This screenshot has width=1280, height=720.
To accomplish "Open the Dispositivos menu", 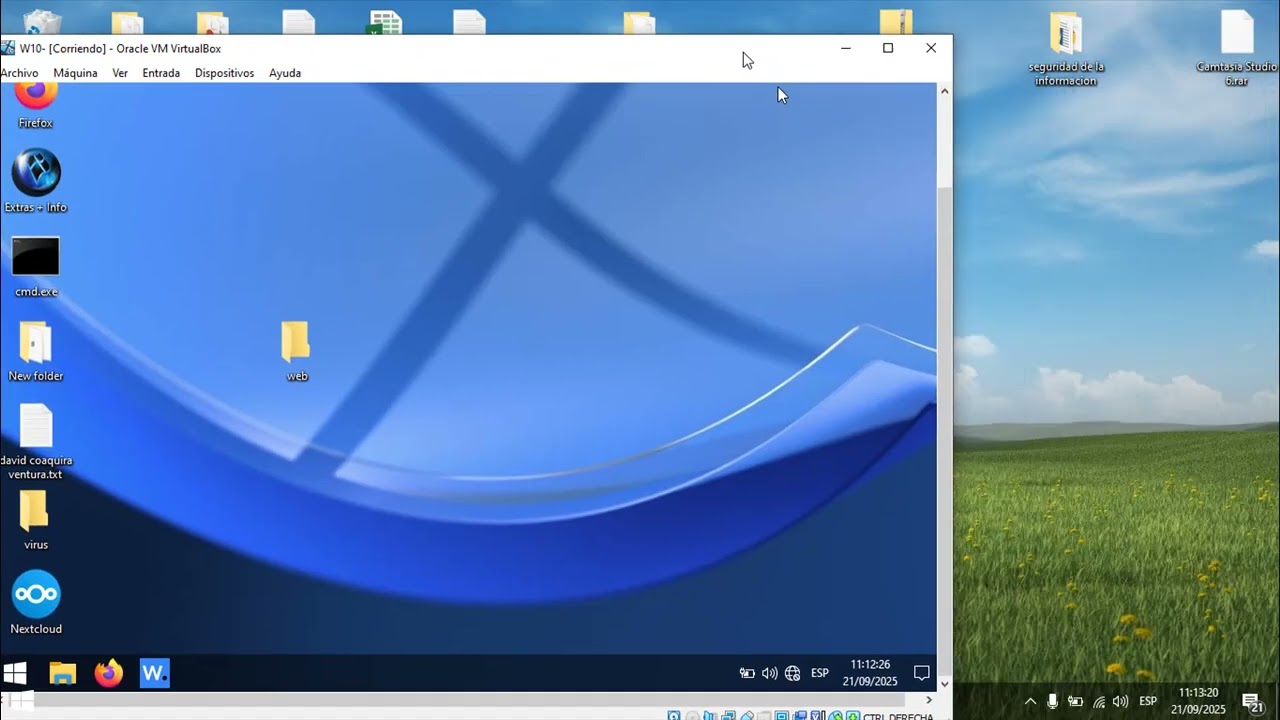I will click(224, 73).
